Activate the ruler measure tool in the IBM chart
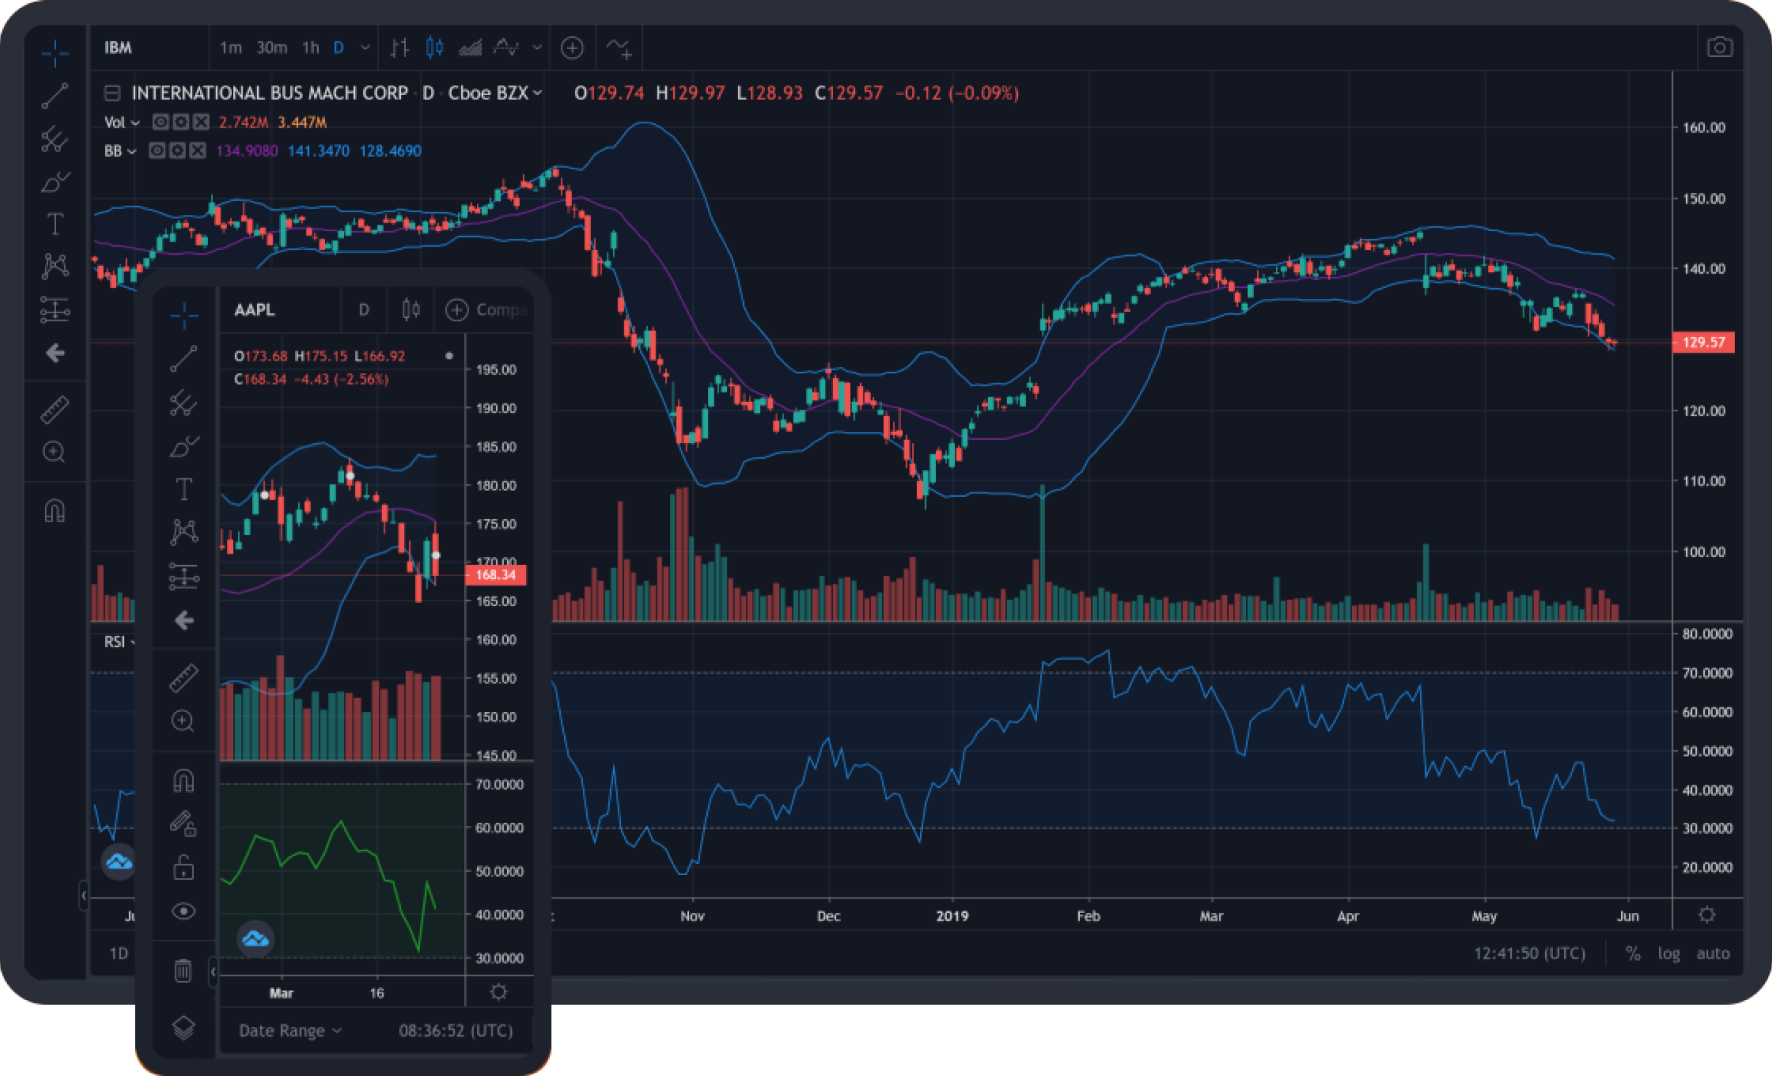The image size is (1772, 1076). [55, 409]
